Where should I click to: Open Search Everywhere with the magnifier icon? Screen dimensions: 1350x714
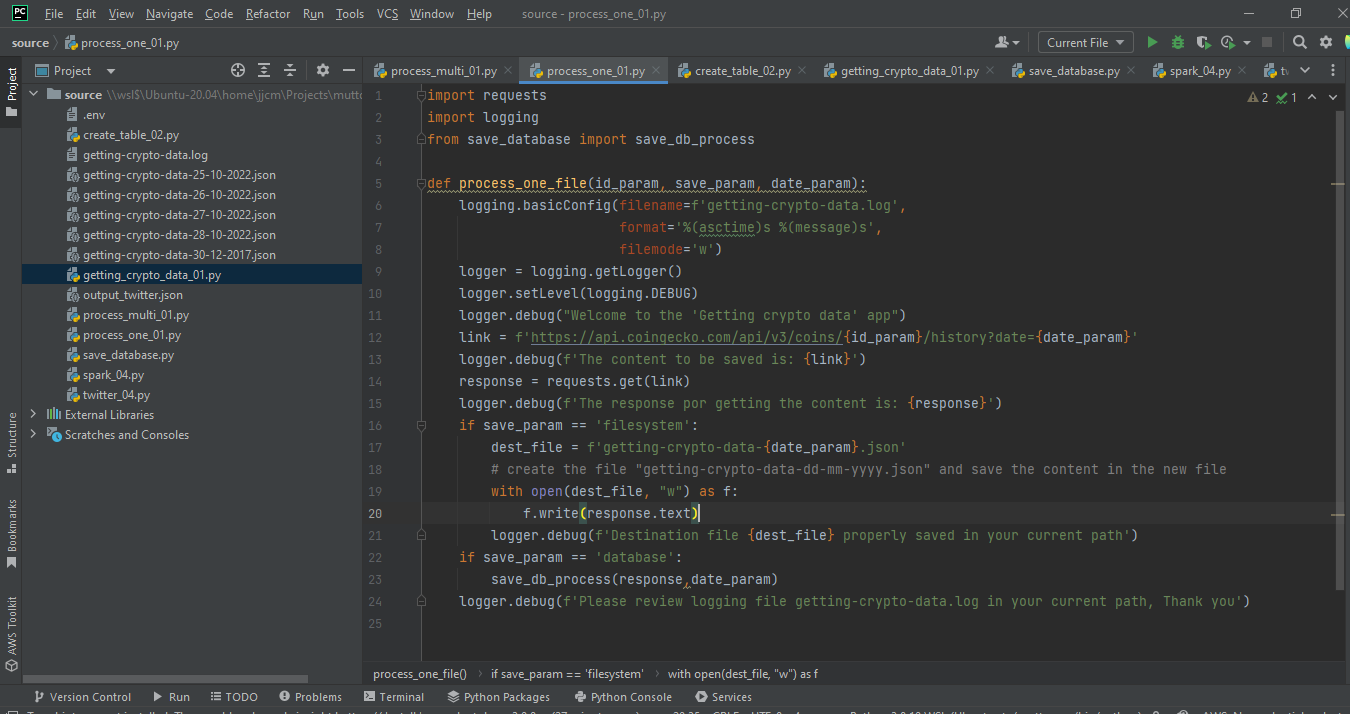coord(1299,42)
